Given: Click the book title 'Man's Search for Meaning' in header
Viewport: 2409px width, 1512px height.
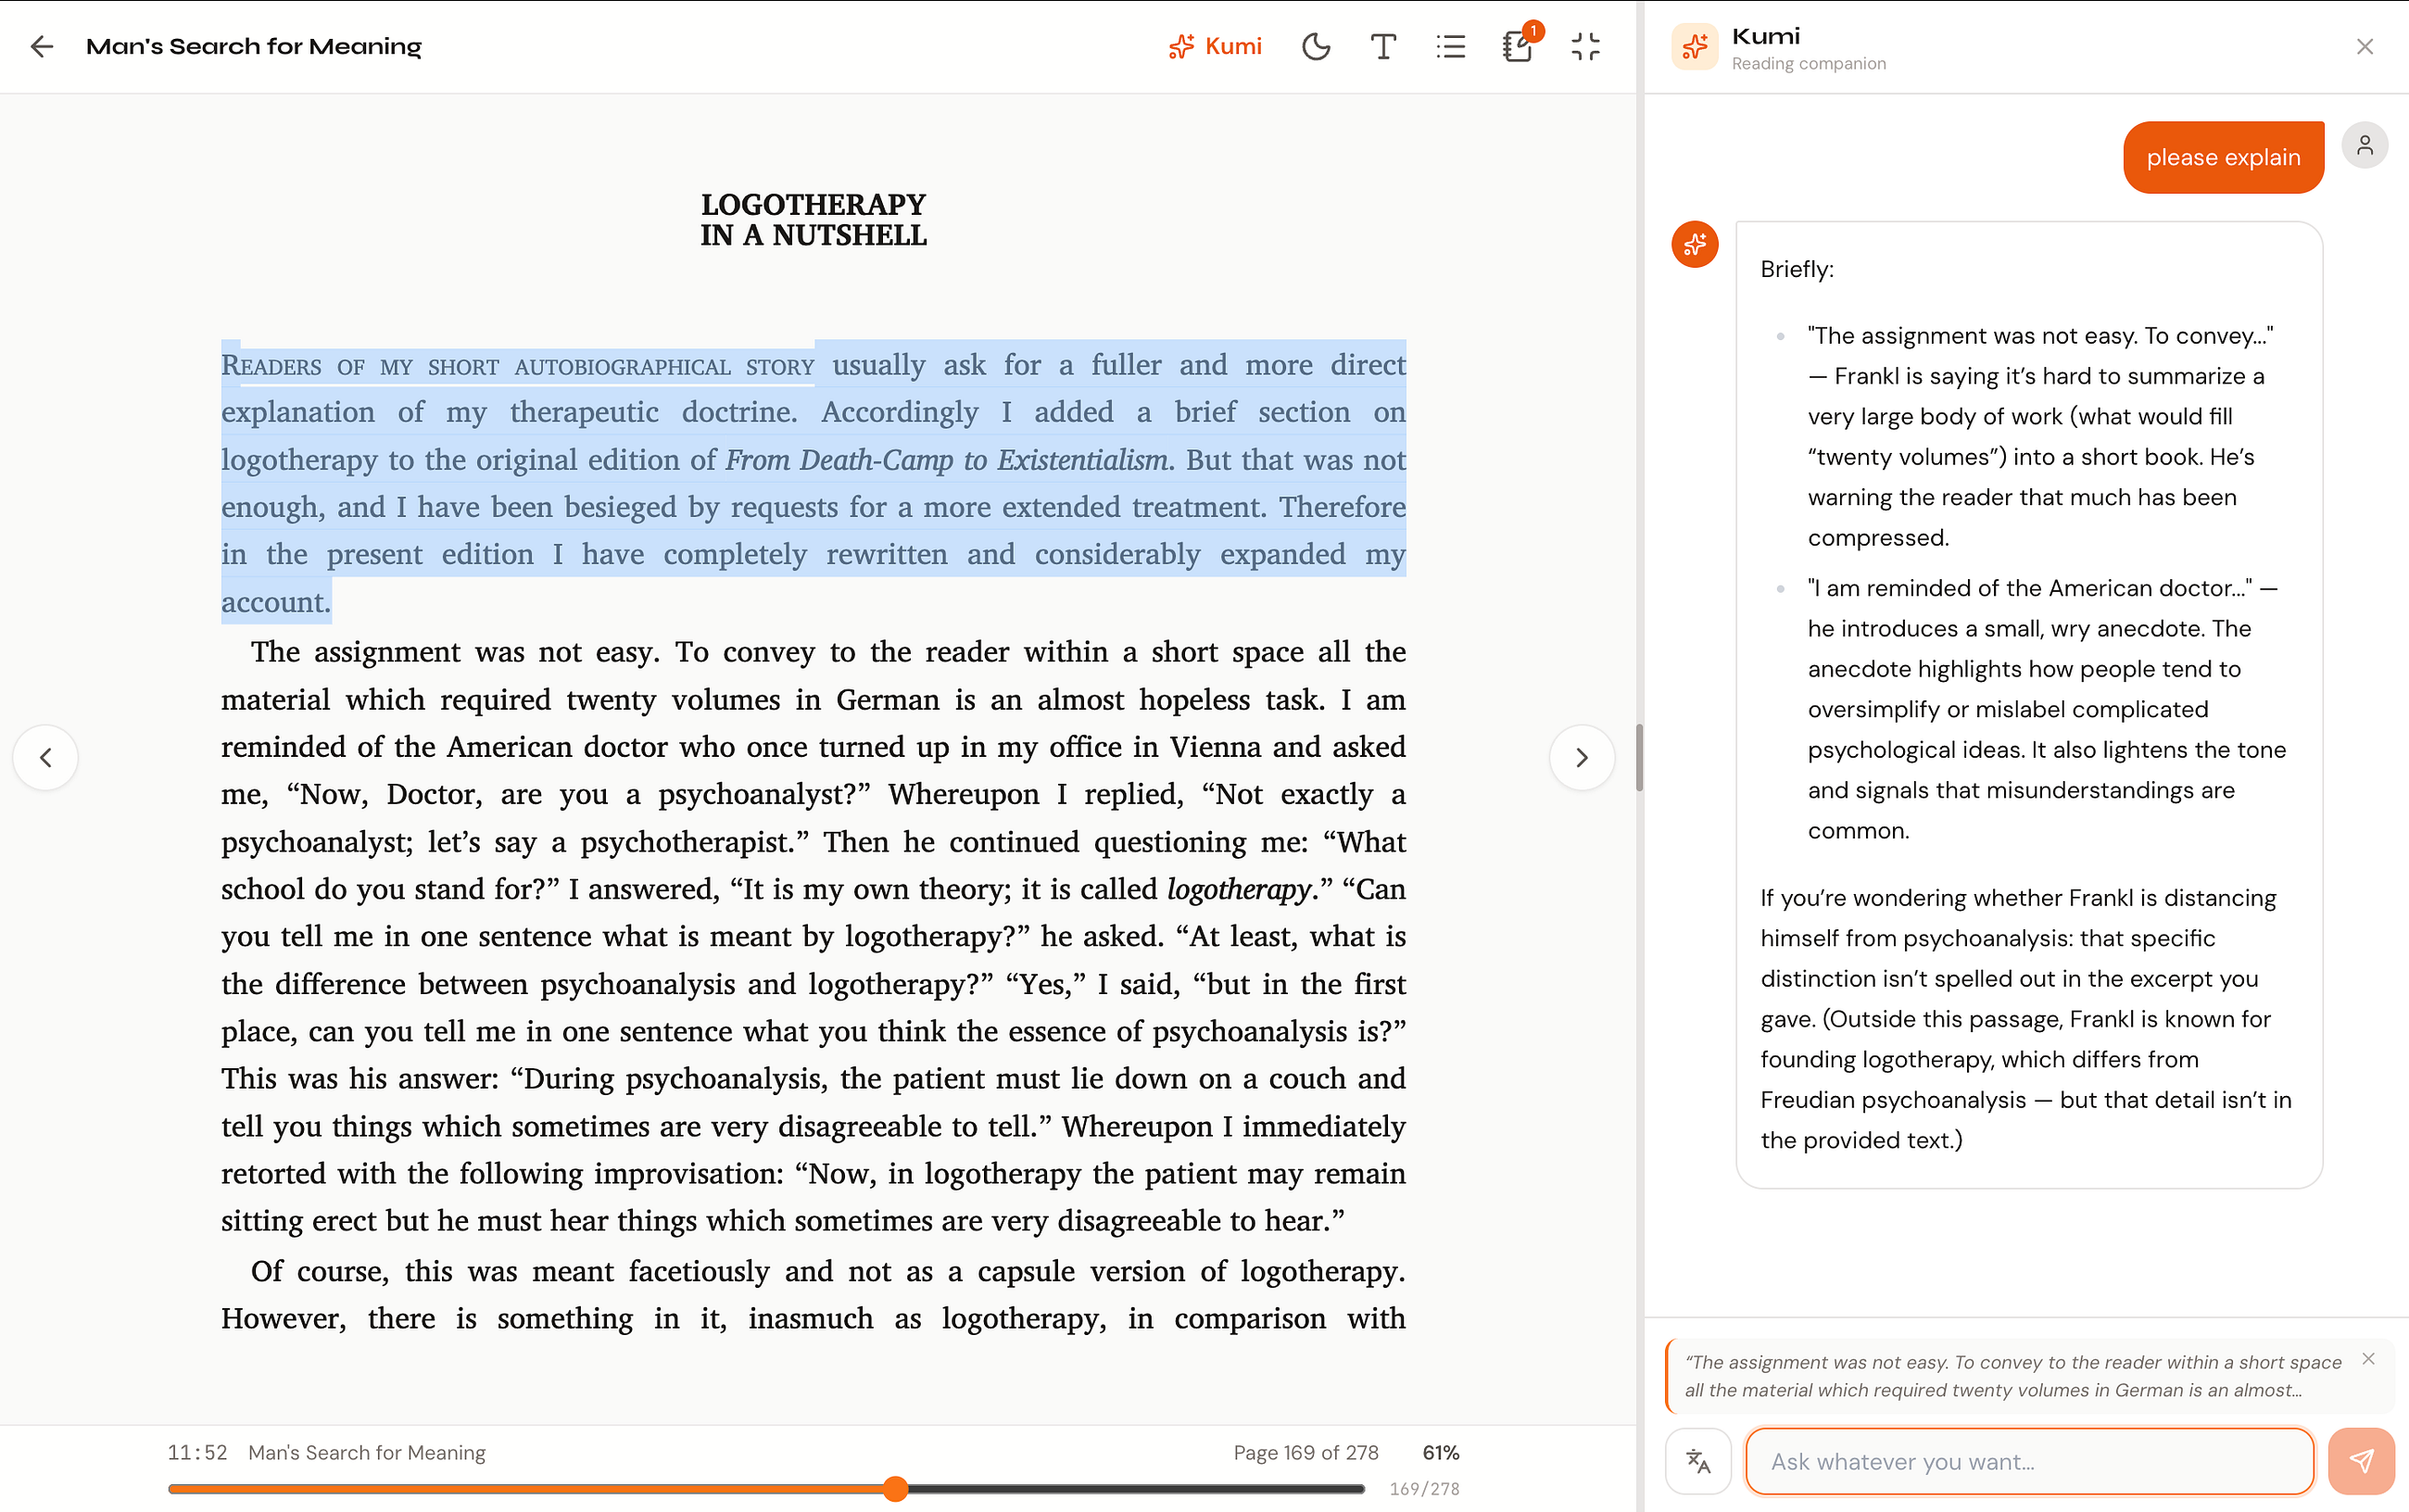Looking at the screenshot, I should [254, 46].
